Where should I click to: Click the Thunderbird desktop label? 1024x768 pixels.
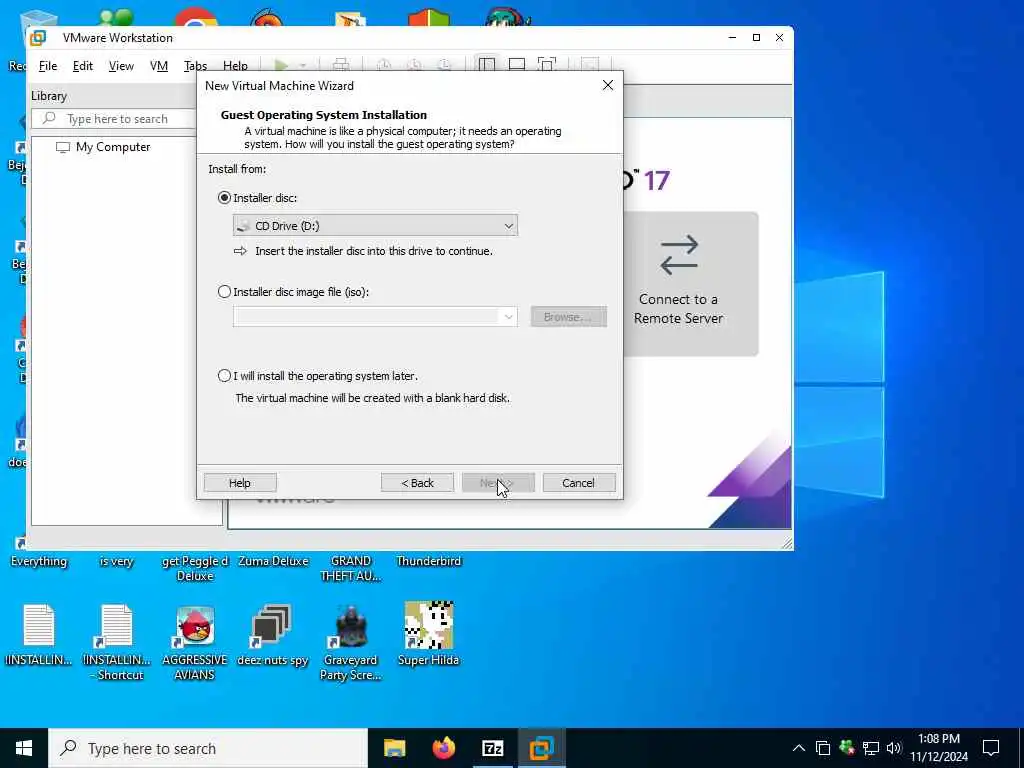[428, 561]
